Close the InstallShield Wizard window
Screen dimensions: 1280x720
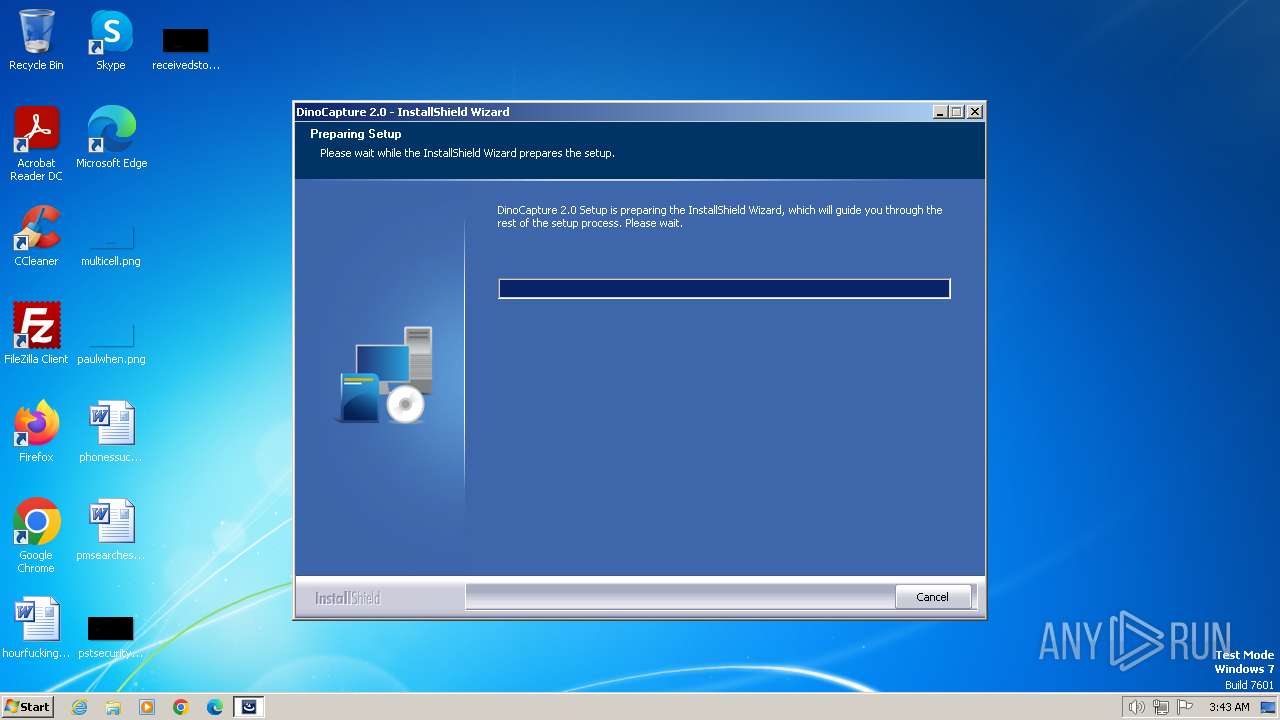pyautogui.click(x=975, y=112)
